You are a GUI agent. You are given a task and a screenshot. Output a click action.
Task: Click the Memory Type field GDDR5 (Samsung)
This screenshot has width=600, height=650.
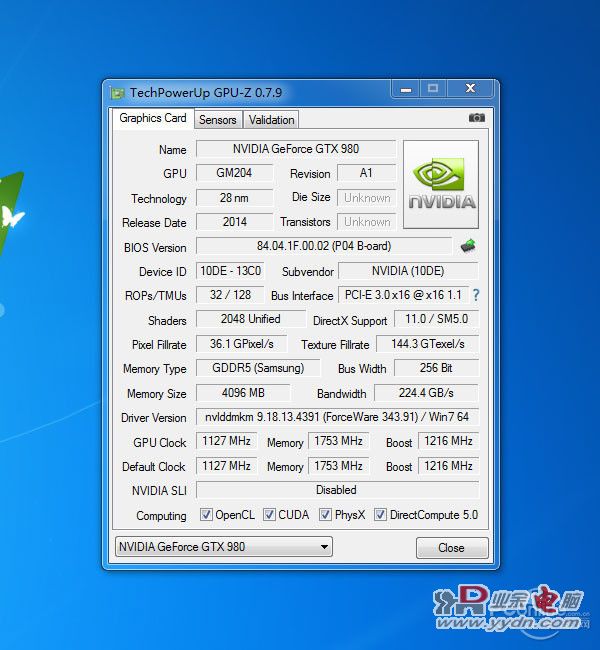tap(258, 368)
